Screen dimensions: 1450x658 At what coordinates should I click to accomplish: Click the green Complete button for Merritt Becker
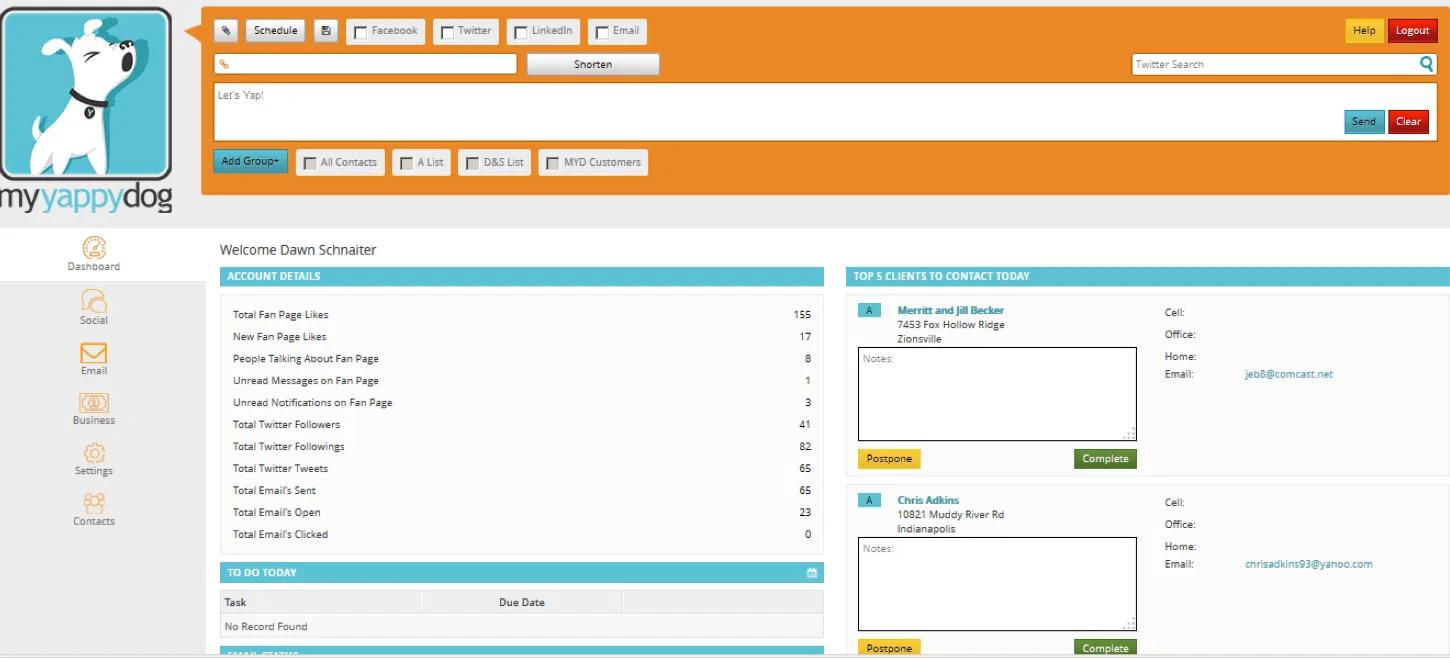[x=1105, y=459]
